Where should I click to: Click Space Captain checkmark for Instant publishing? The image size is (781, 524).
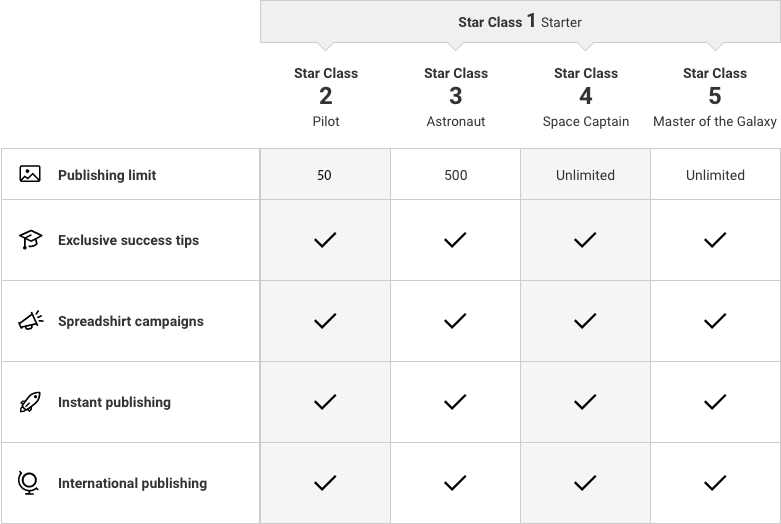pos(585,402)
